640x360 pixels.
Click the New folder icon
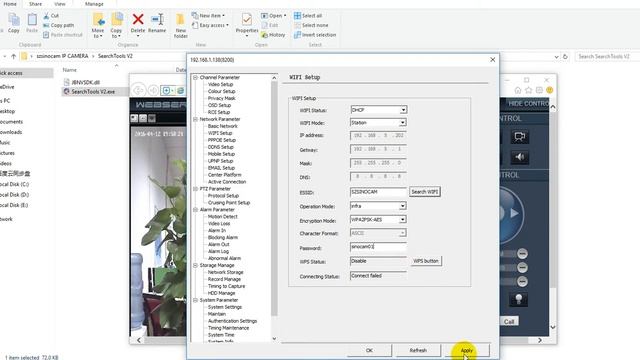point(180,20)
